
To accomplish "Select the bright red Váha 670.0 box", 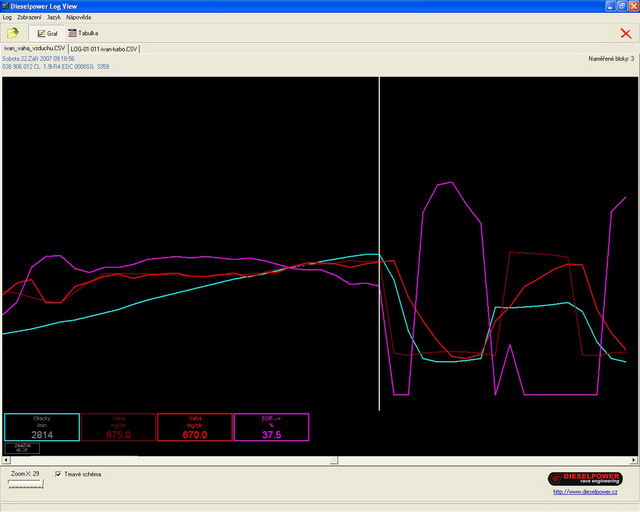I will (x=194, y=427).
